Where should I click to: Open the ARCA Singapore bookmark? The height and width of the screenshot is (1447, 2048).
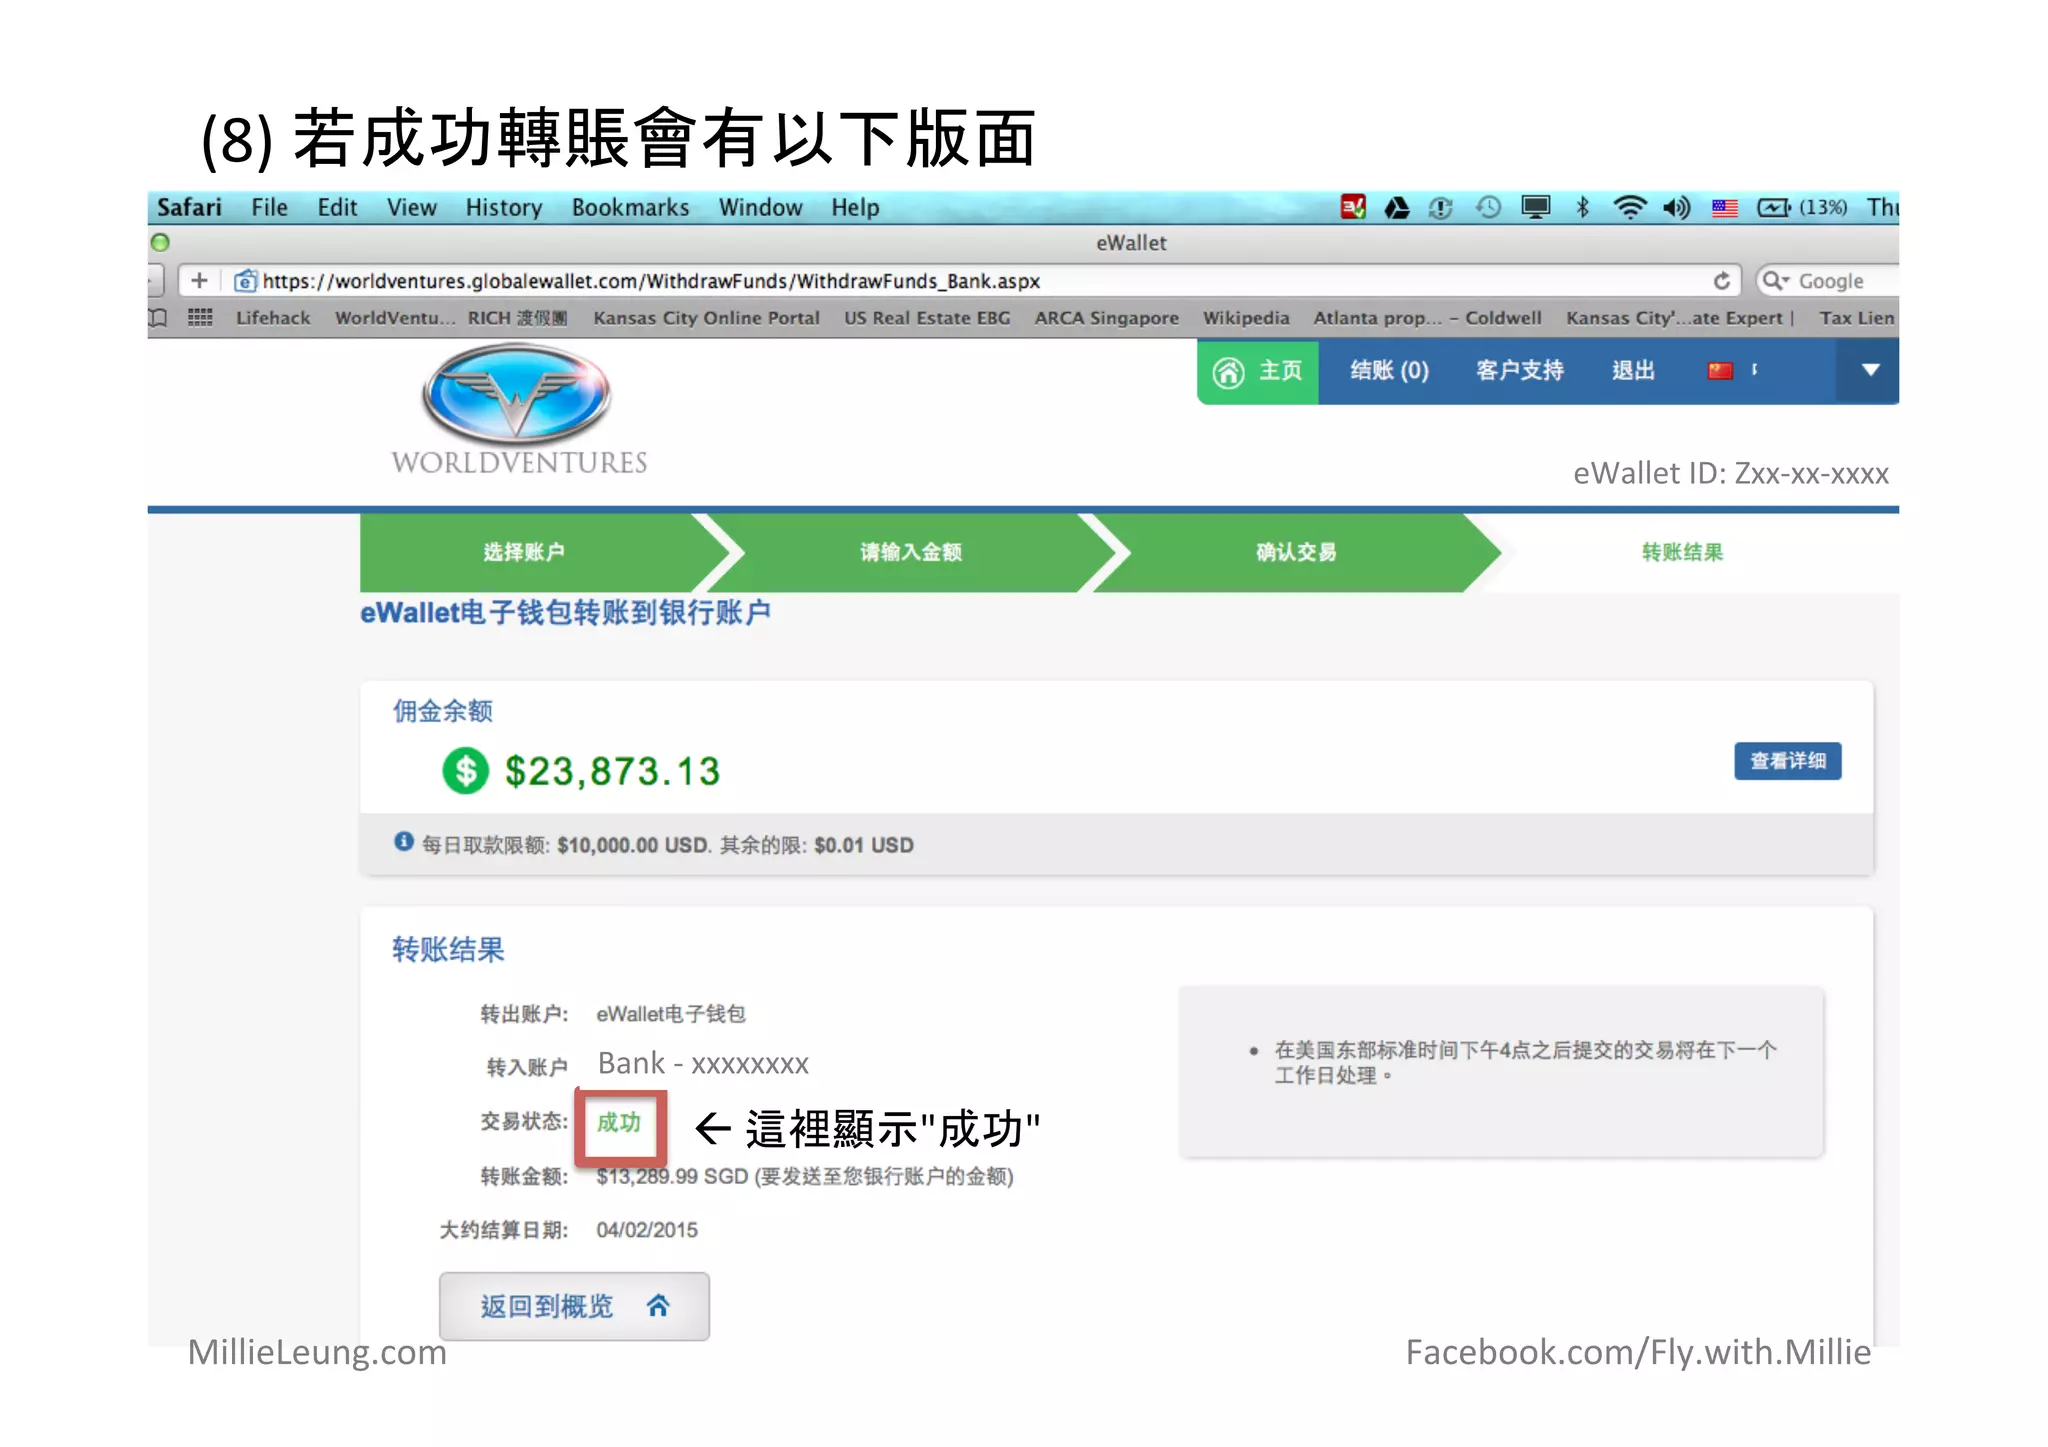[1106, 318]
